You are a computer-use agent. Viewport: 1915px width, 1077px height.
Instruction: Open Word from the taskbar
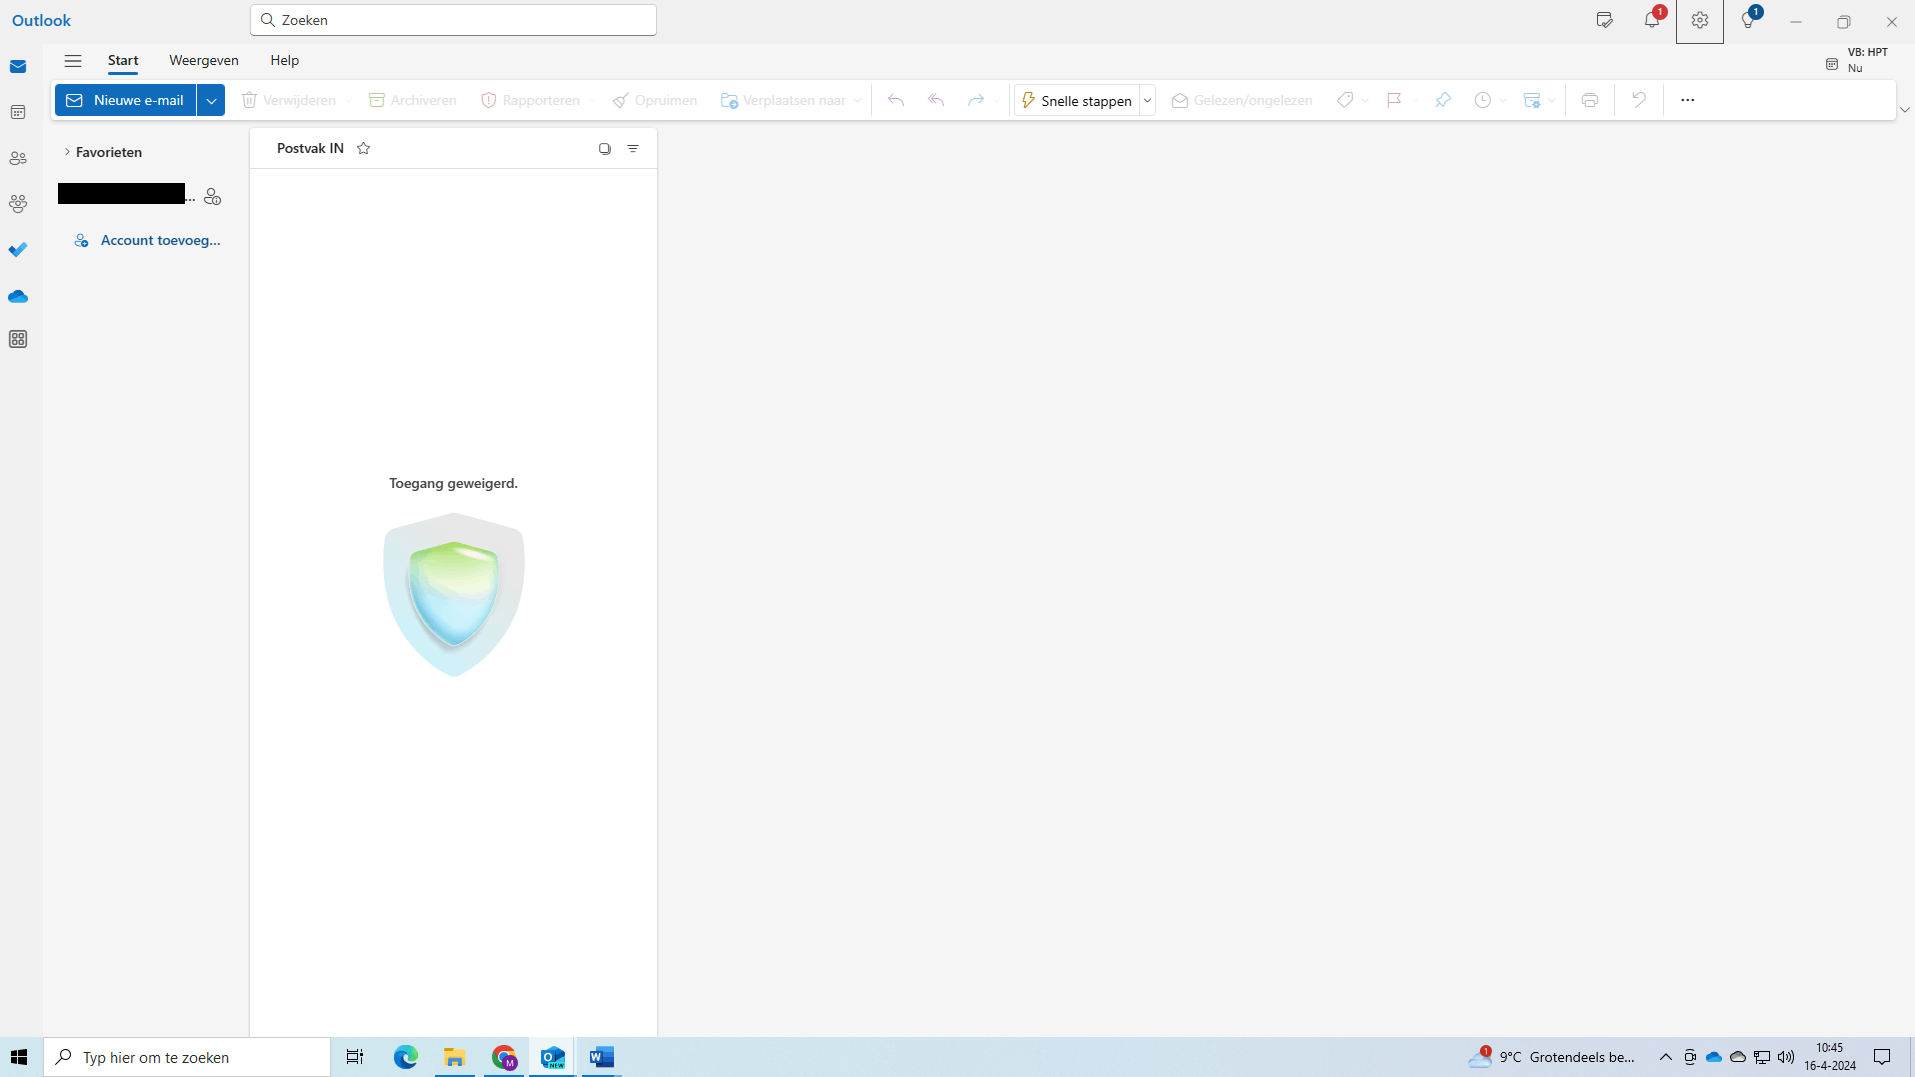(601, 1057)
